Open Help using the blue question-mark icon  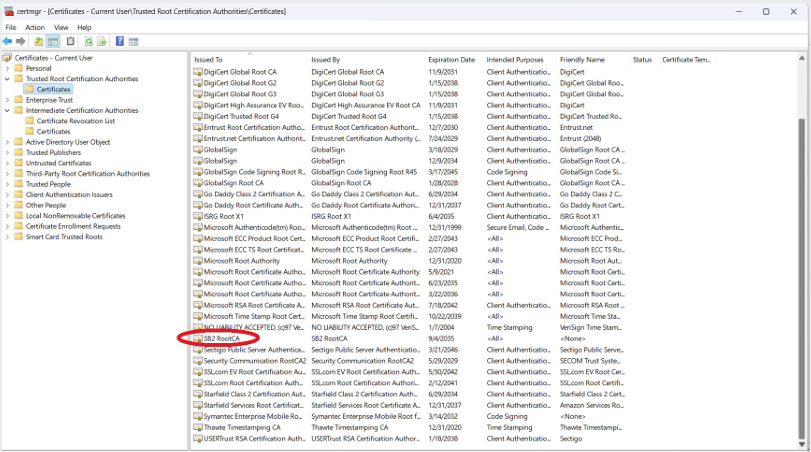coord(119,41)
